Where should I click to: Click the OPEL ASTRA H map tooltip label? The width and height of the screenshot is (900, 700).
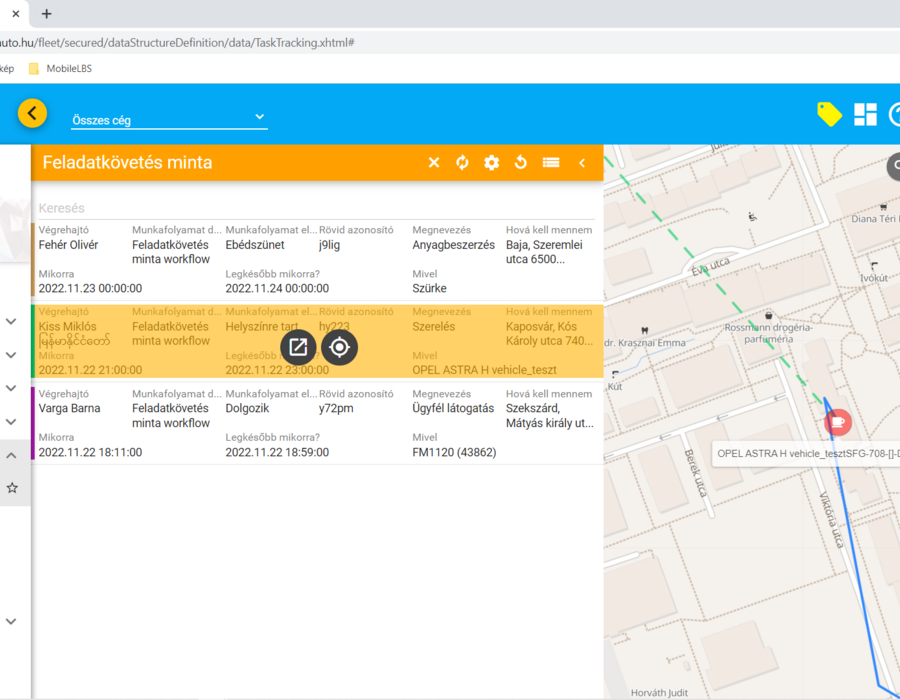806,453
